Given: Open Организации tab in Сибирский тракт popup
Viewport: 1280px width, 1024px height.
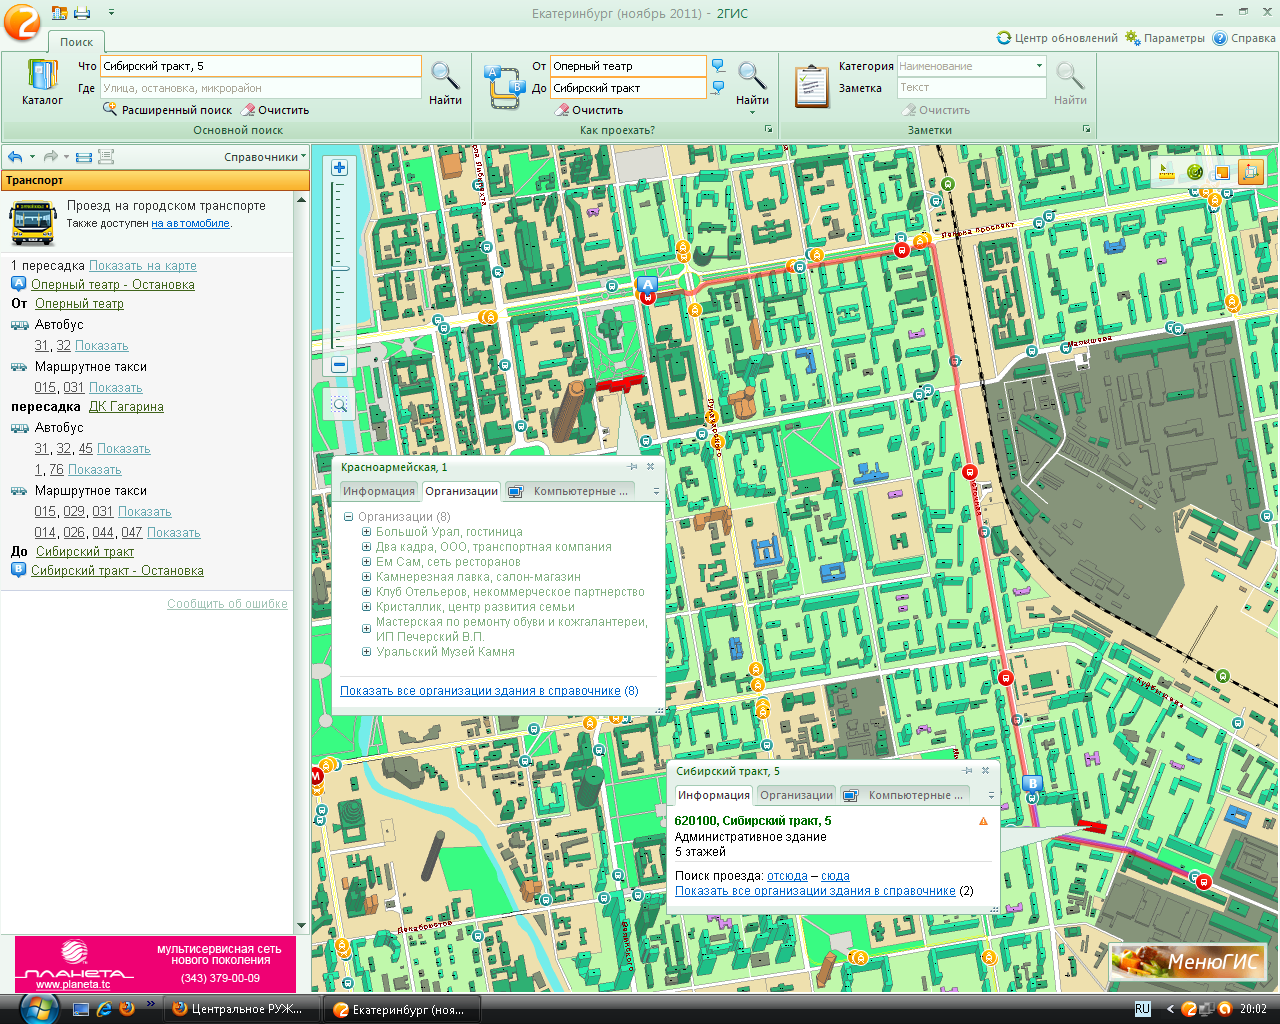Looking at the screenshot, I should tap(796, 795).
